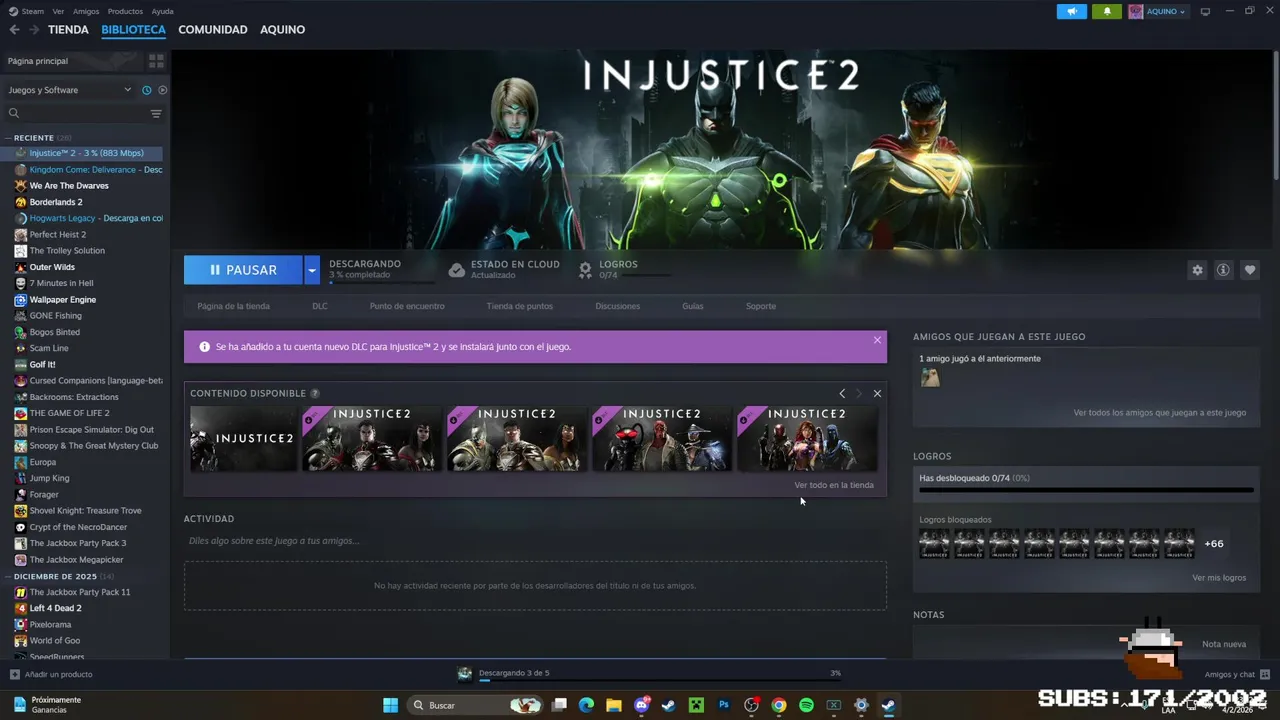Show next available content arrow
The image size is (1280, 720).
tap(858, 393)
